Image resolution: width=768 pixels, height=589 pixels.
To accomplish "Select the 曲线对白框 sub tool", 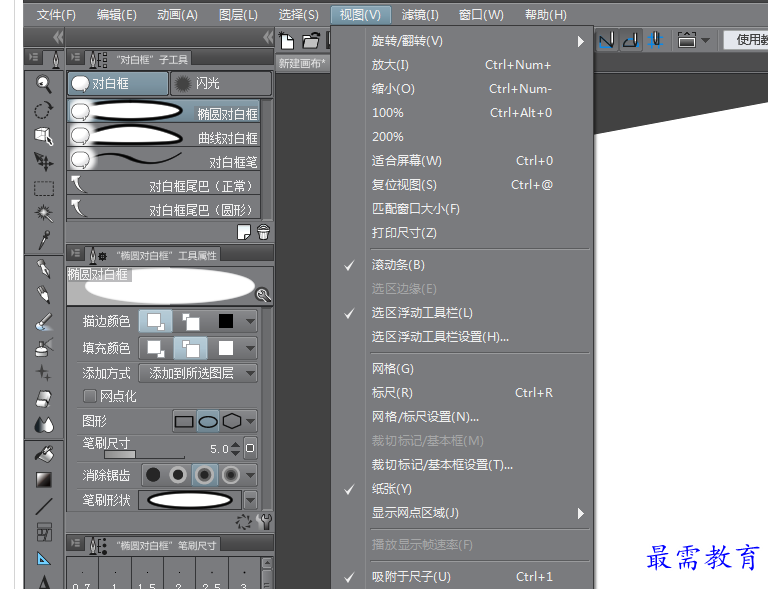I will (x=164, y=137).
